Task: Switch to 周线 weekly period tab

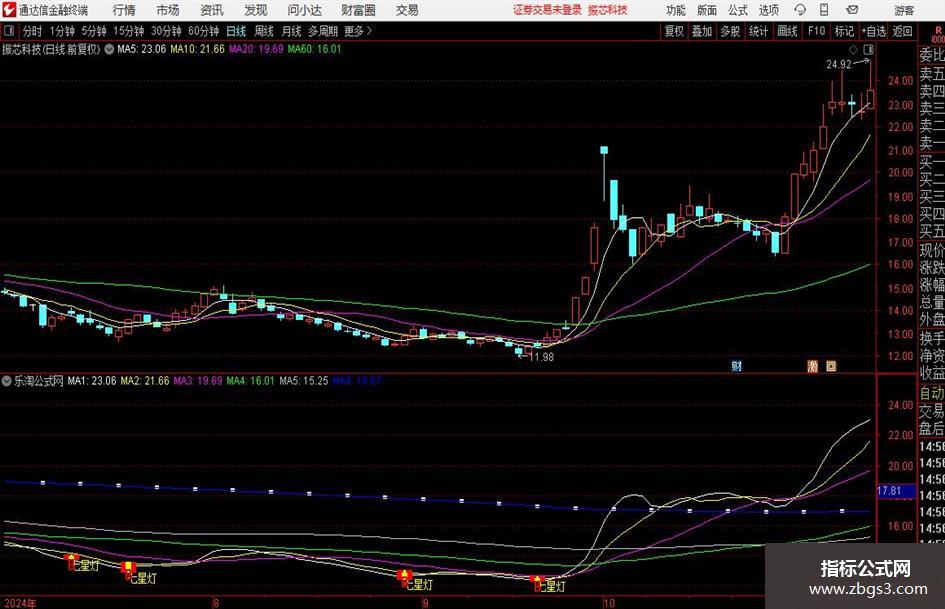Action: pos(263,31)
